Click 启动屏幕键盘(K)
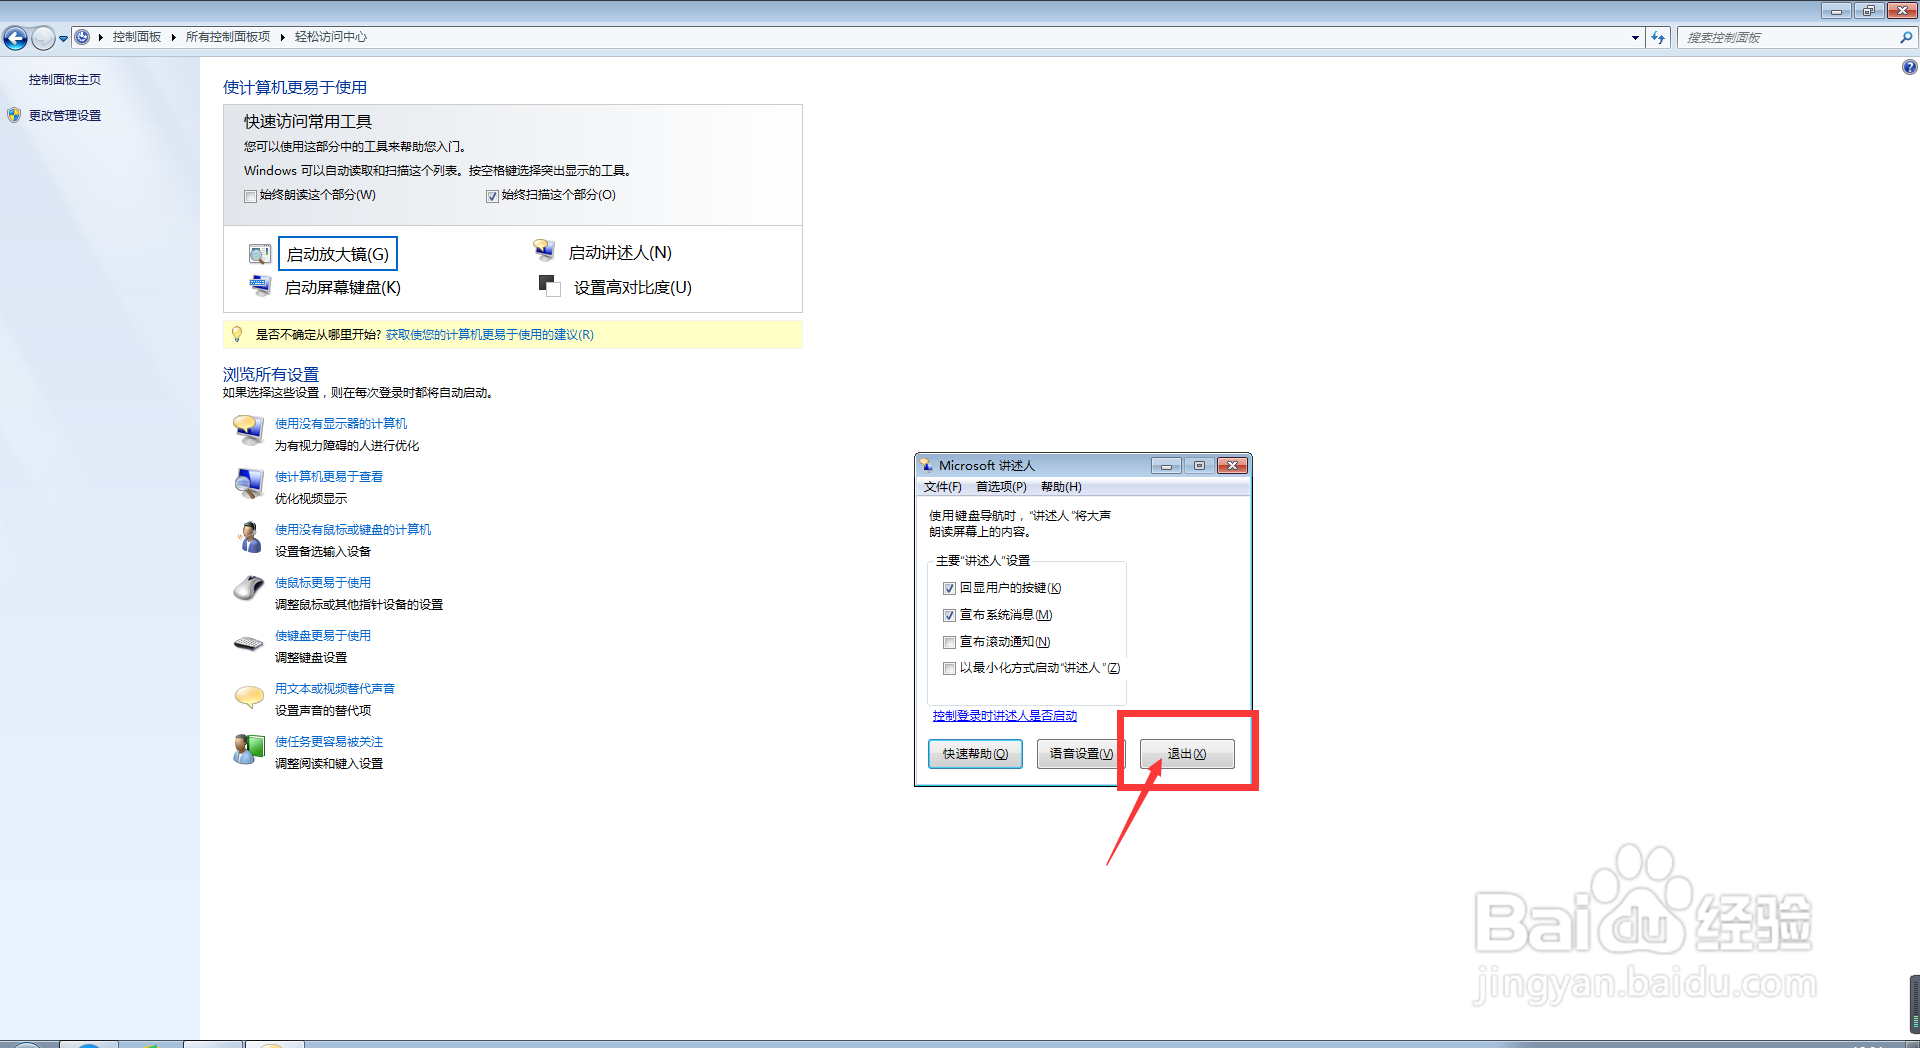This screenshot has width=1920, height=1048. pyautogui.click(x=343, y=287)
